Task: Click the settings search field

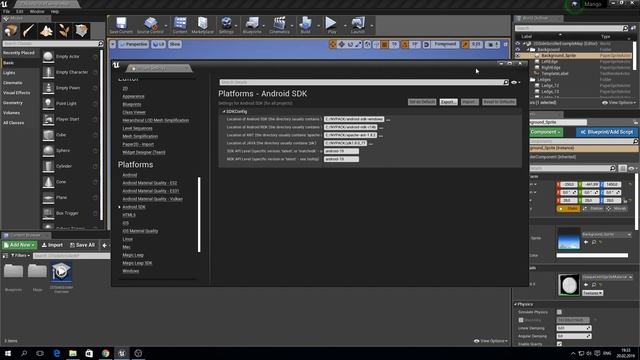Action: 364,82
